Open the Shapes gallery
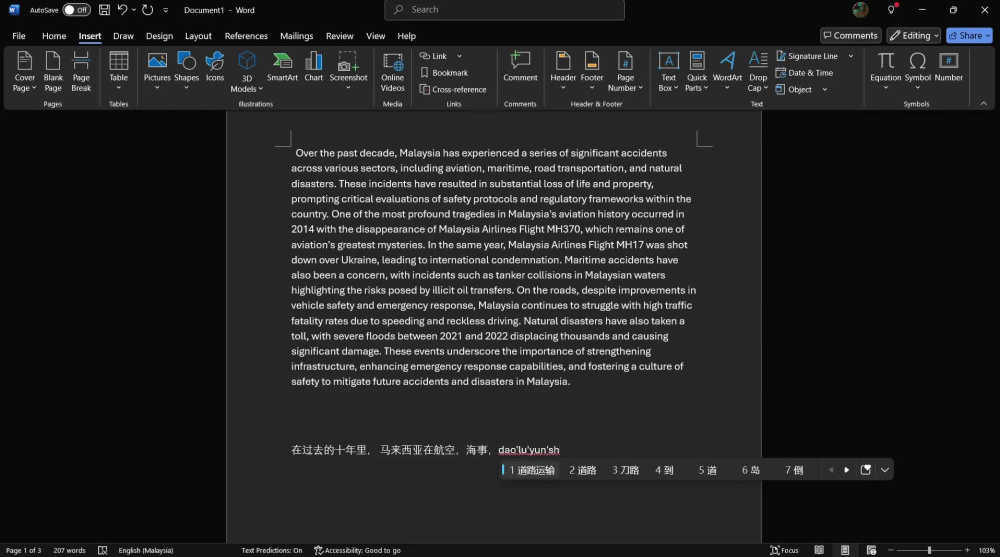The image size is (1000, 557). coord(186,71)
